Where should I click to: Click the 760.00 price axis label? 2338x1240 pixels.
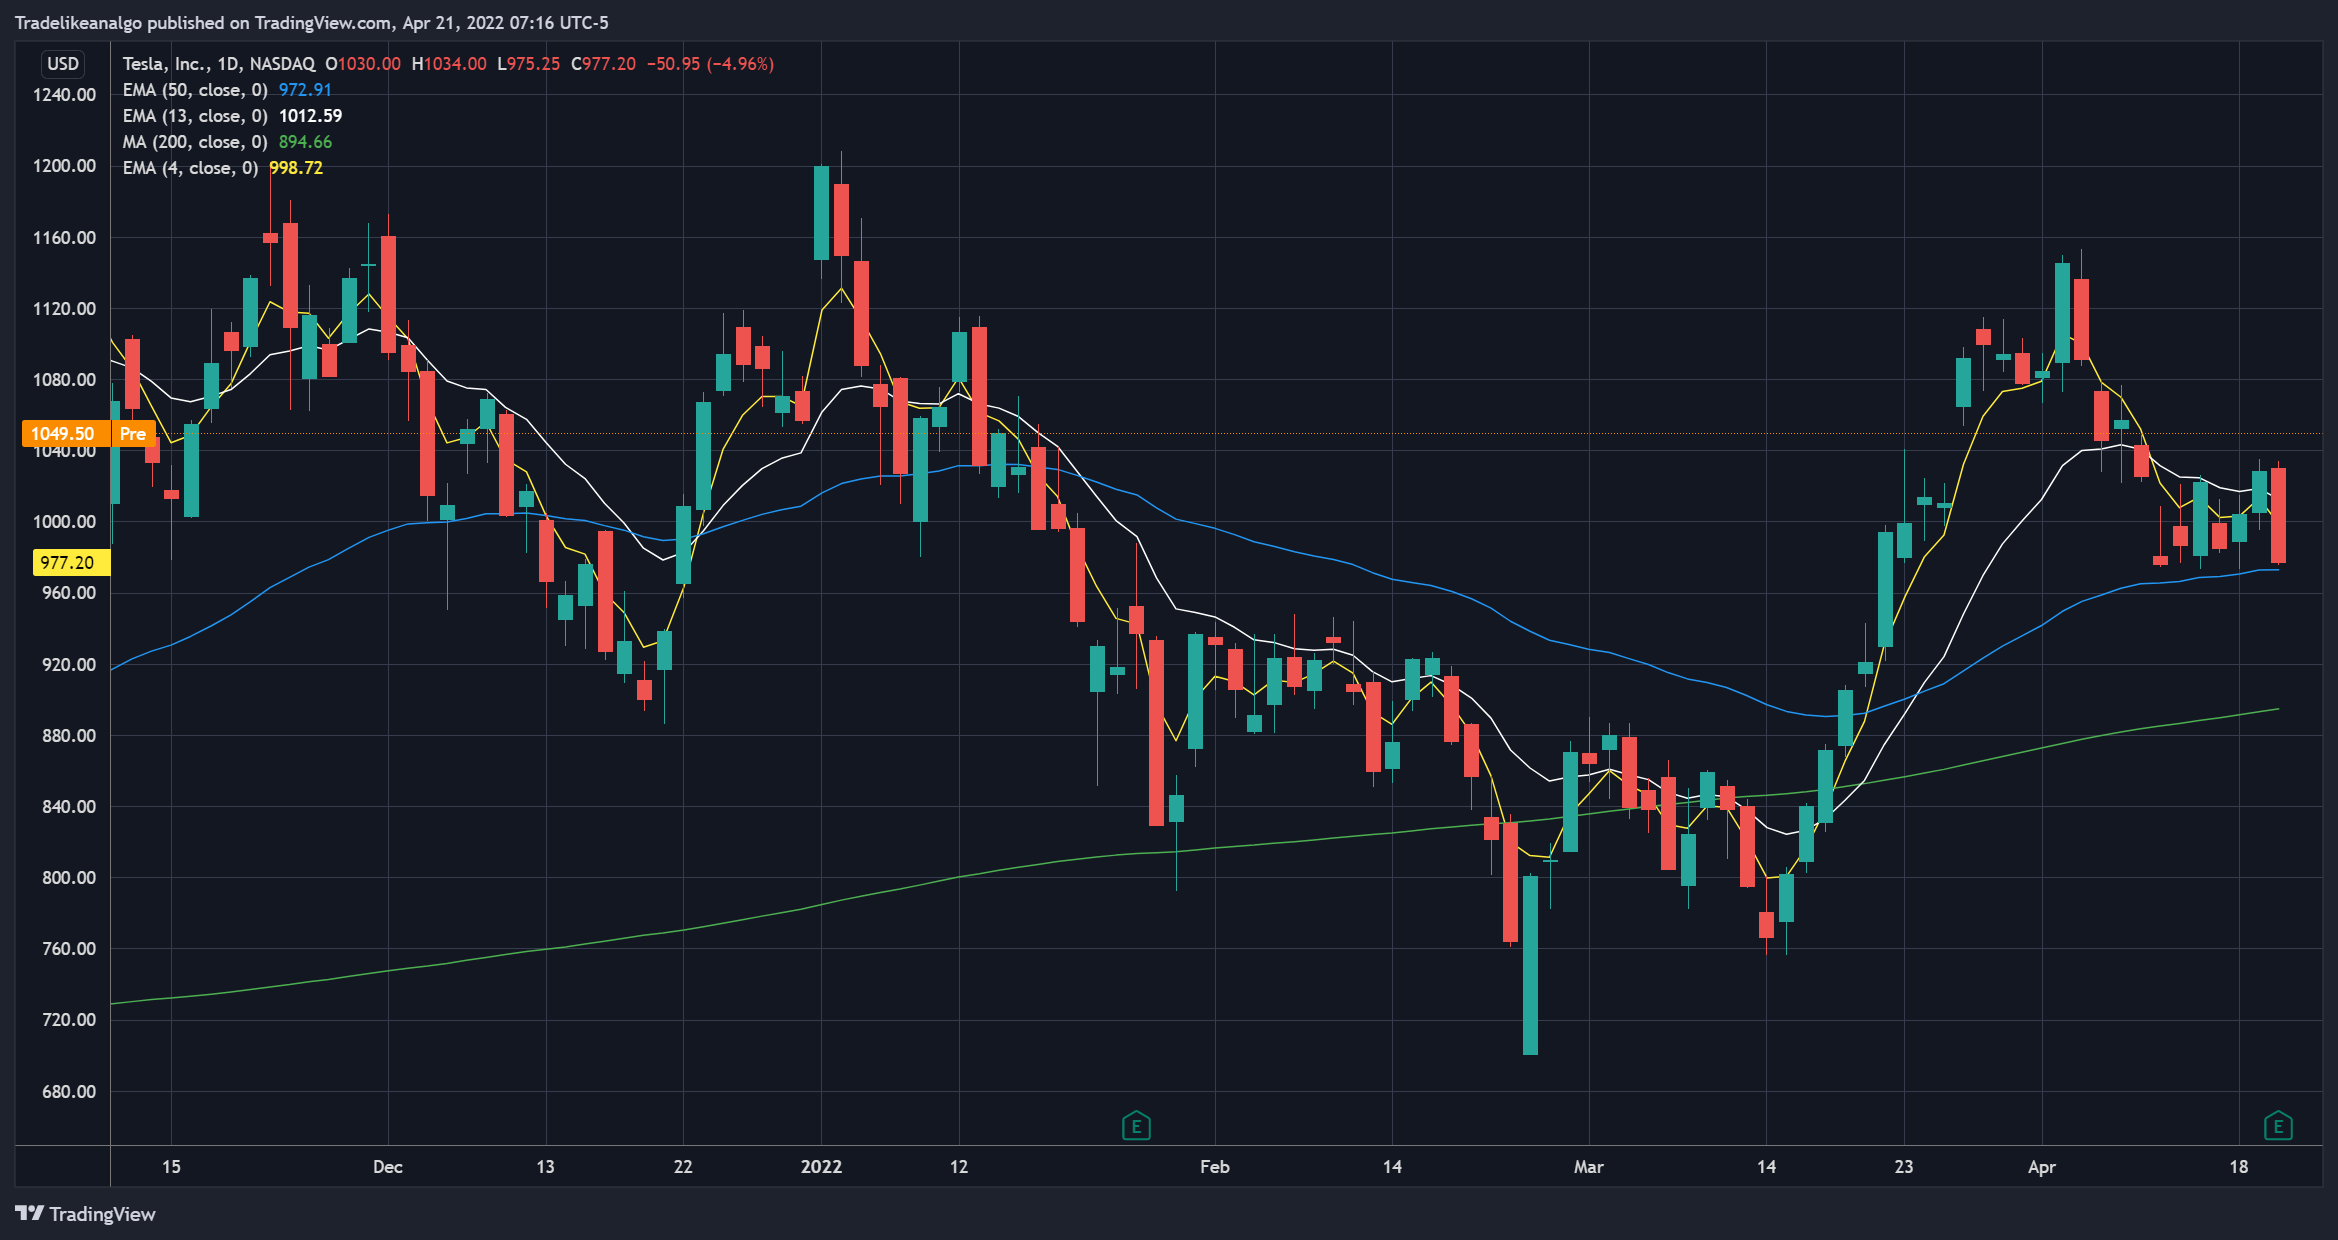coord(69,949)
